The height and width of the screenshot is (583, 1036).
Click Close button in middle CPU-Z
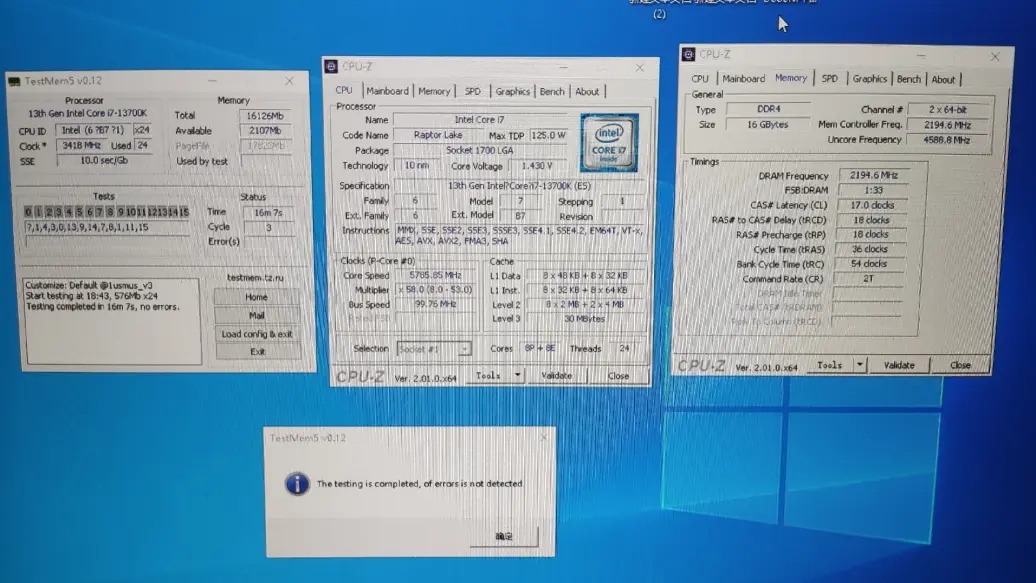coord(618,376)
